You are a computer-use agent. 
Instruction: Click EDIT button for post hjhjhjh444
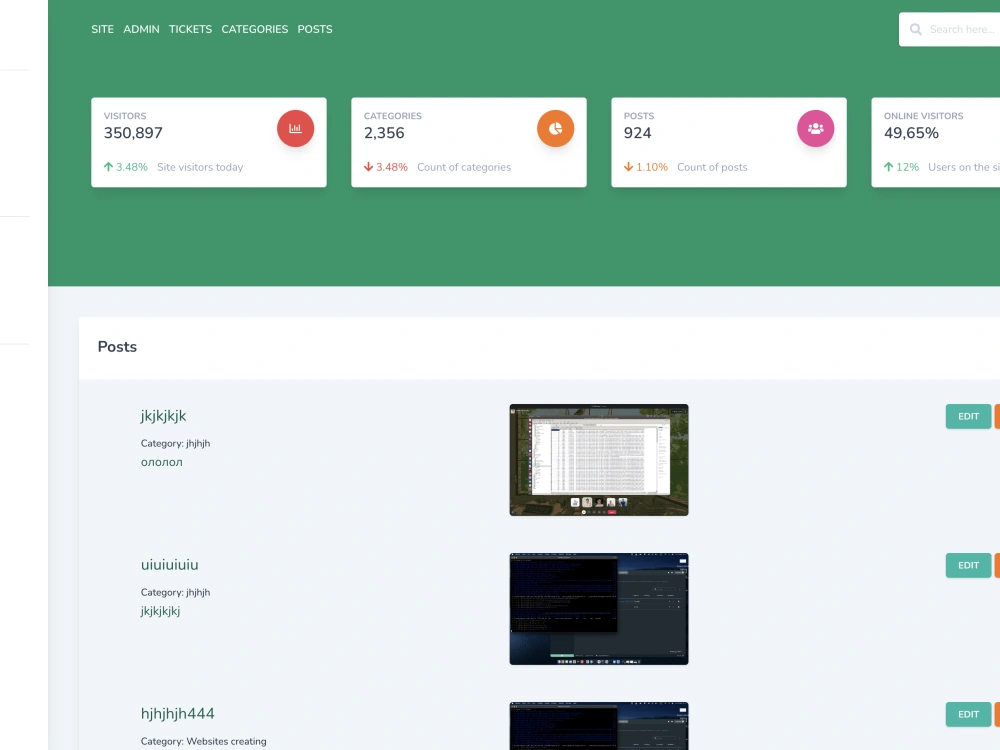968,714
